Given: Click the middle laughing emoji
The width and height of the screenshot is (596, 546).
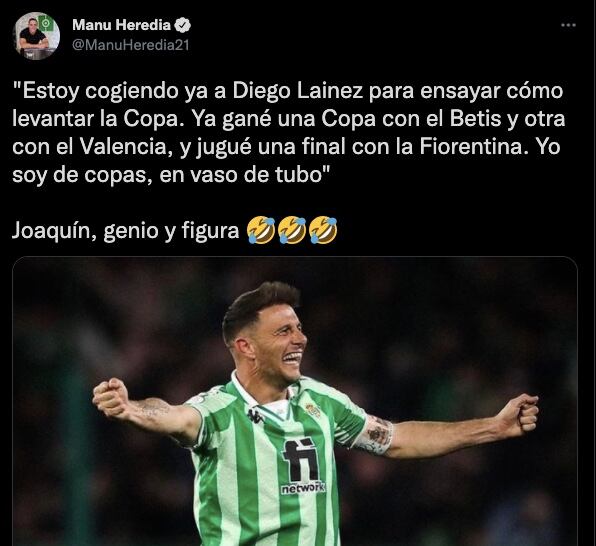Looking at the screenshot, I should tap(292, 230).
